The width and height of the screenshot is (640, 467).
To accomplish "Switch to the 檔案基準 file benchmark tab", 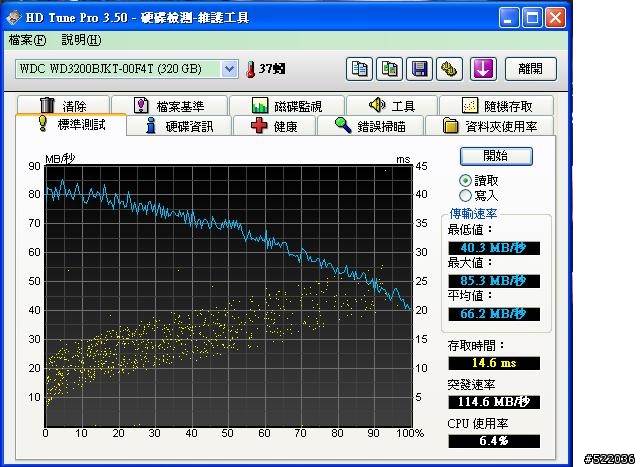I will (x=169, y=105).
